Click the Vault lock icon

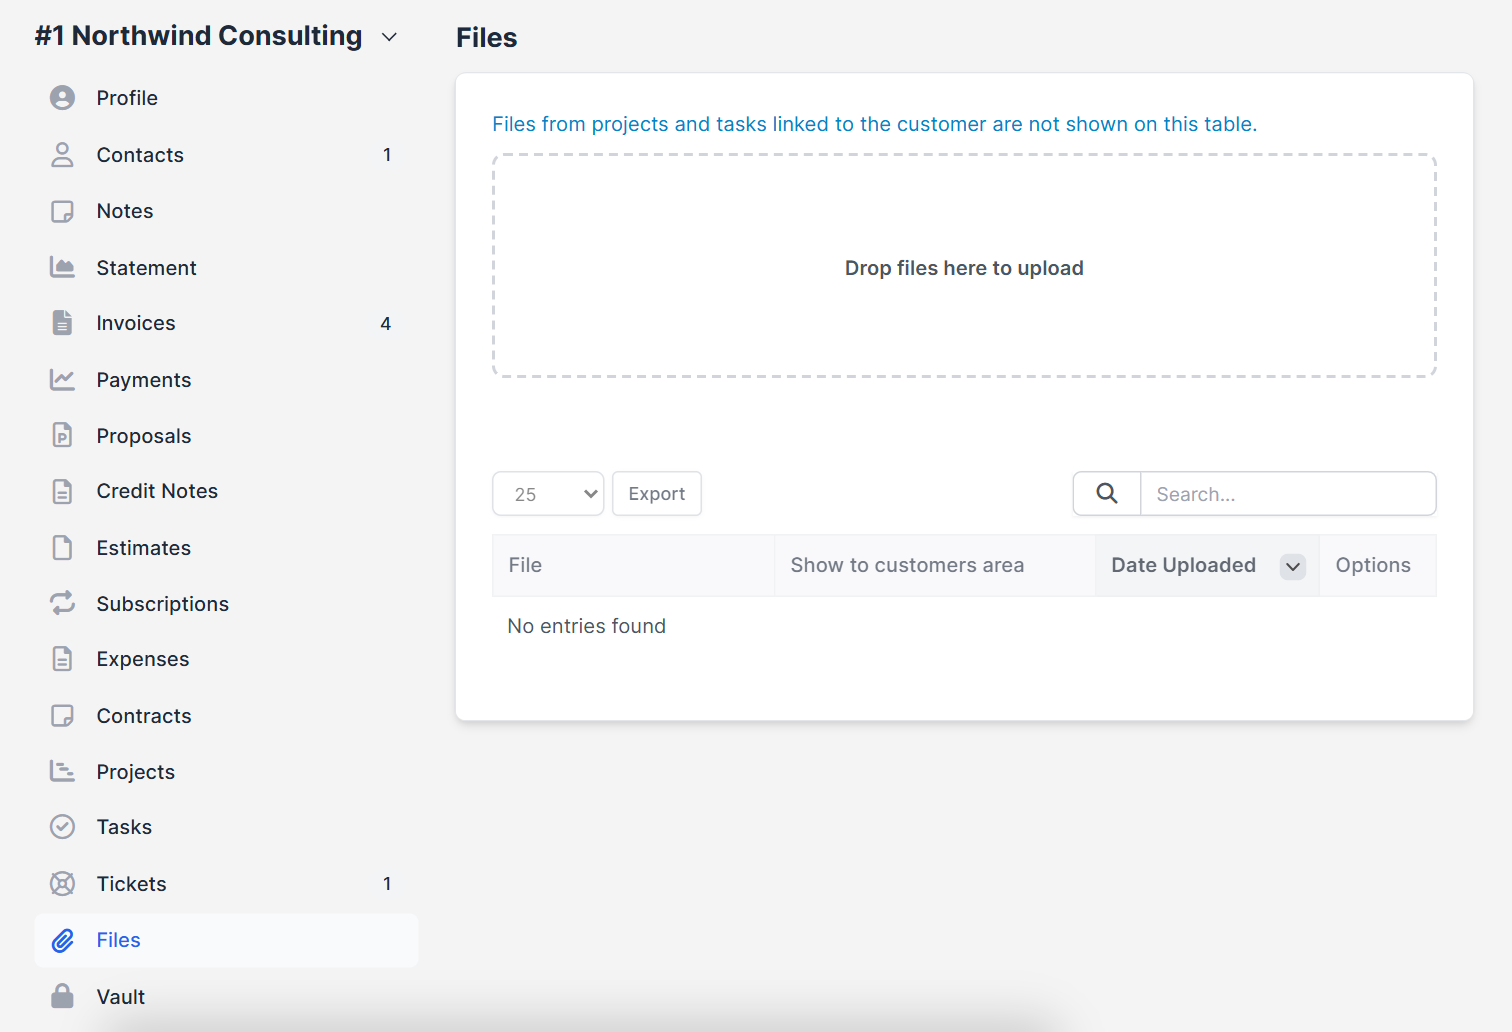(62, 996)
